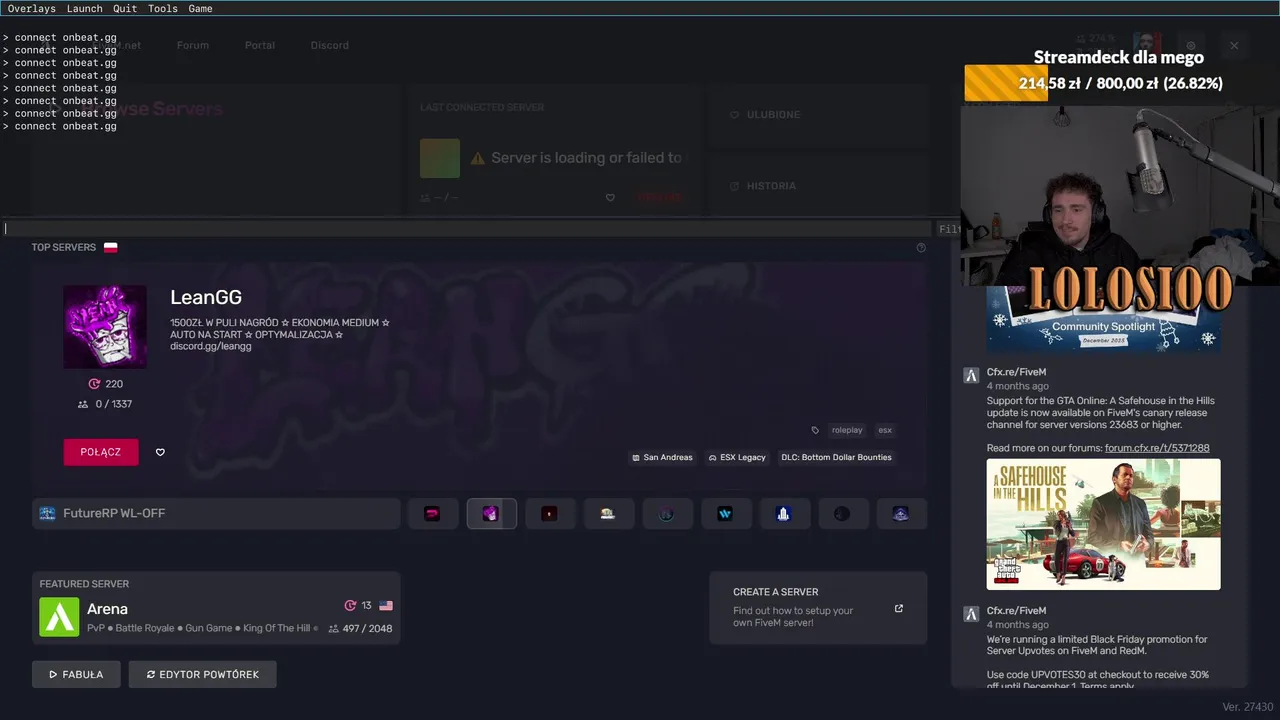Select the purple hexagon server icon

[x=901, y=513]
